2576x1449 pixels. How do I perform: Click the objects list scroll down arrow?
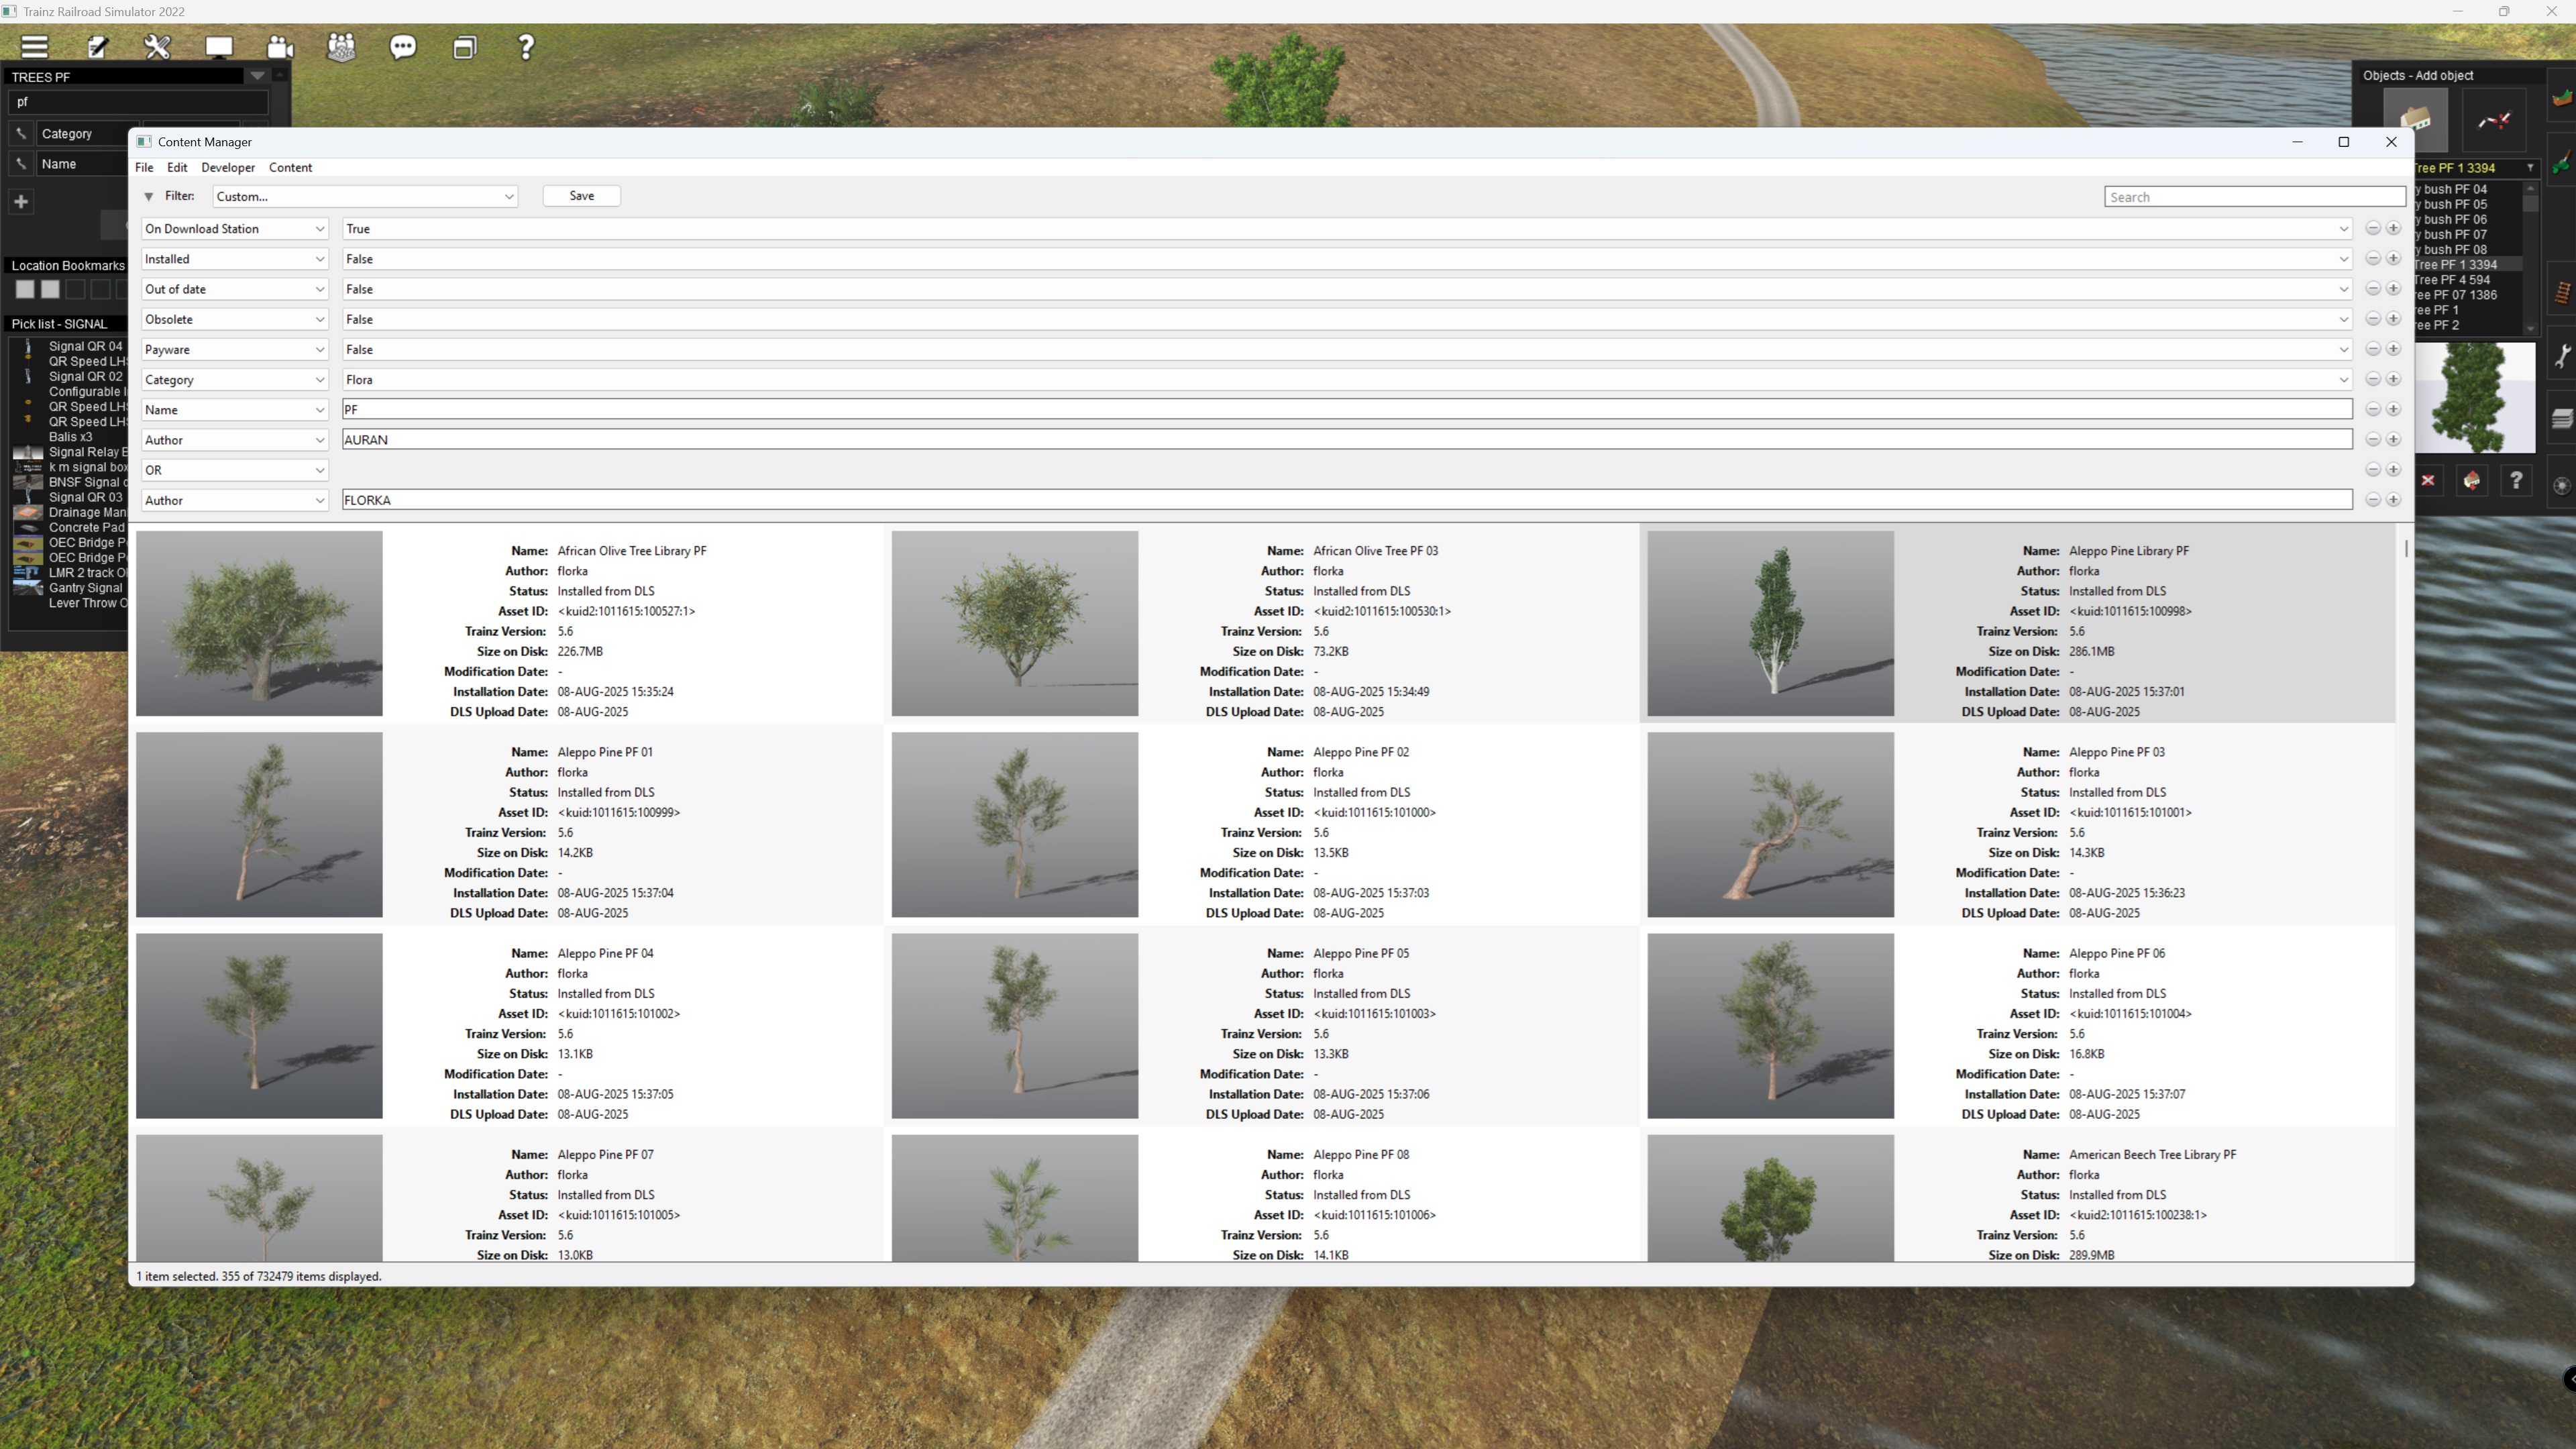pyautogui.click(x=2530, y=329)
